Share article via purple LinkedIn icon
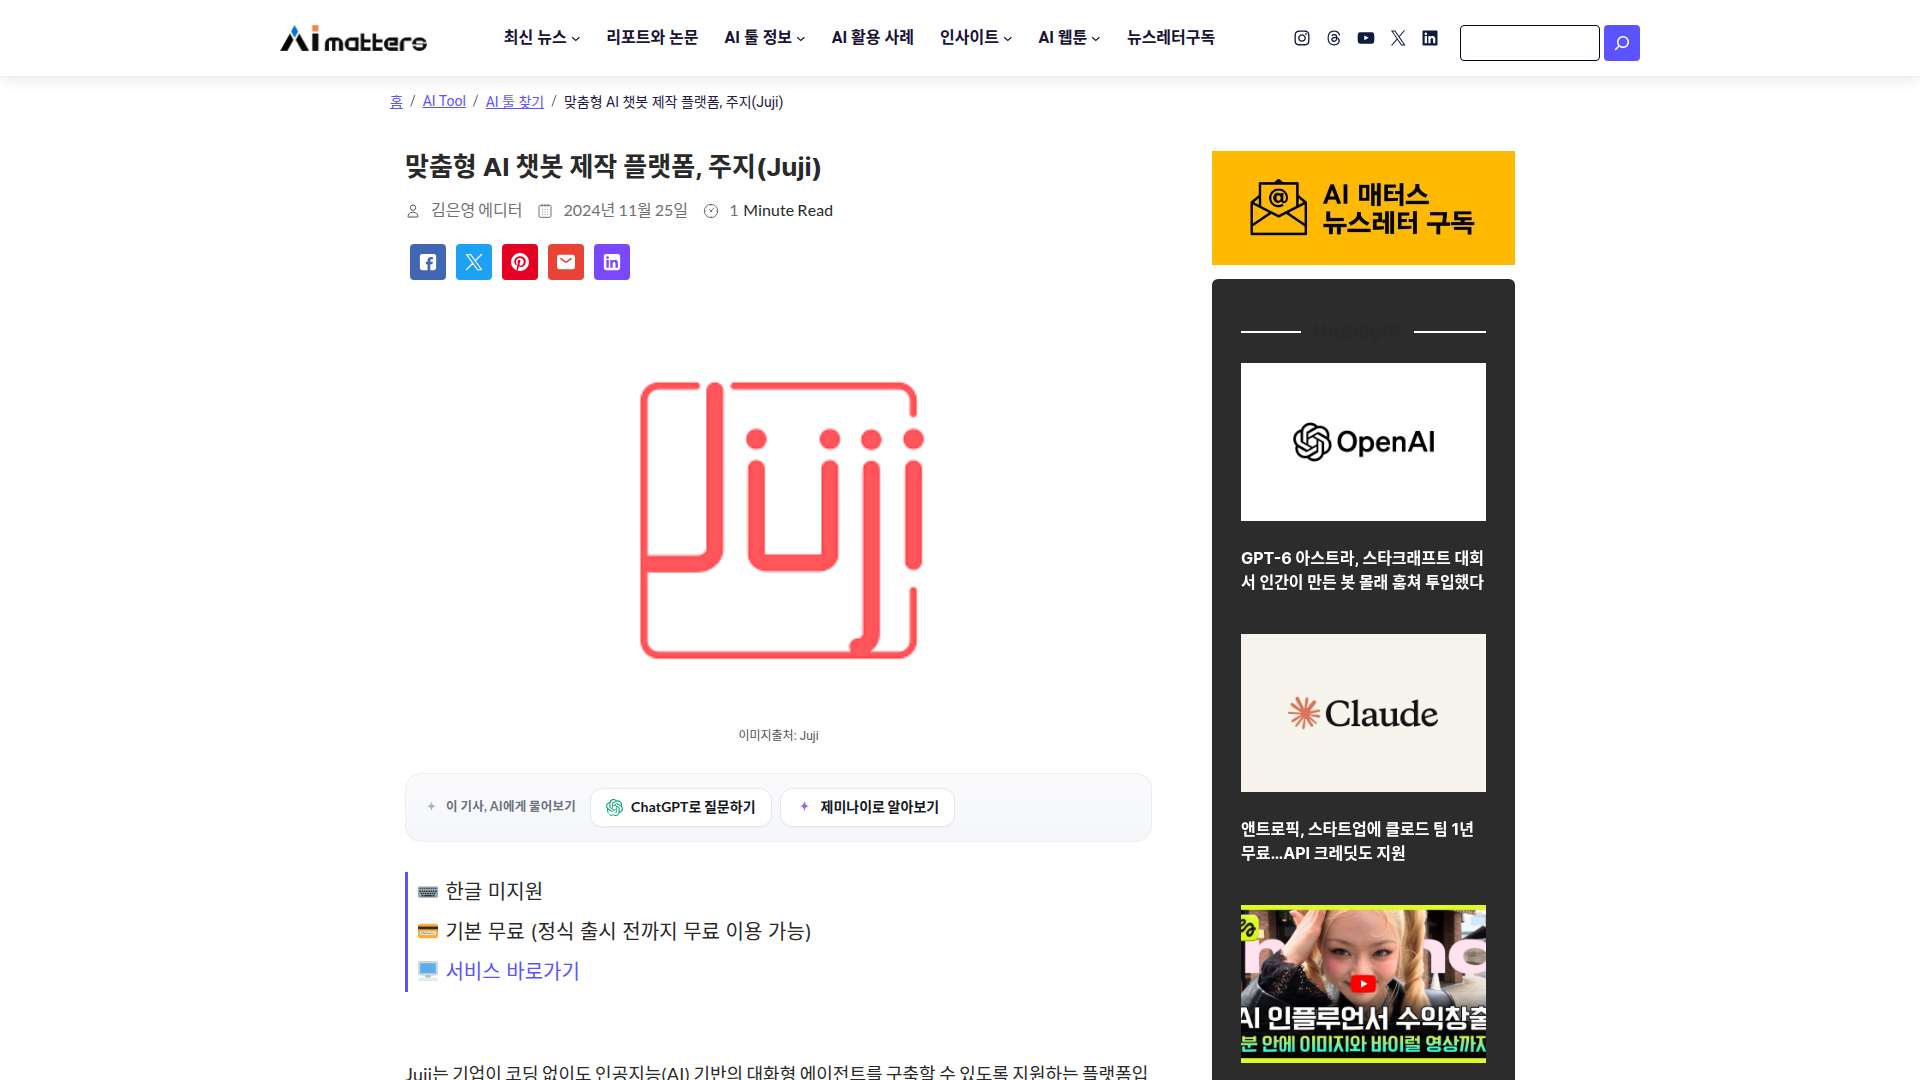 pos(612,262)
